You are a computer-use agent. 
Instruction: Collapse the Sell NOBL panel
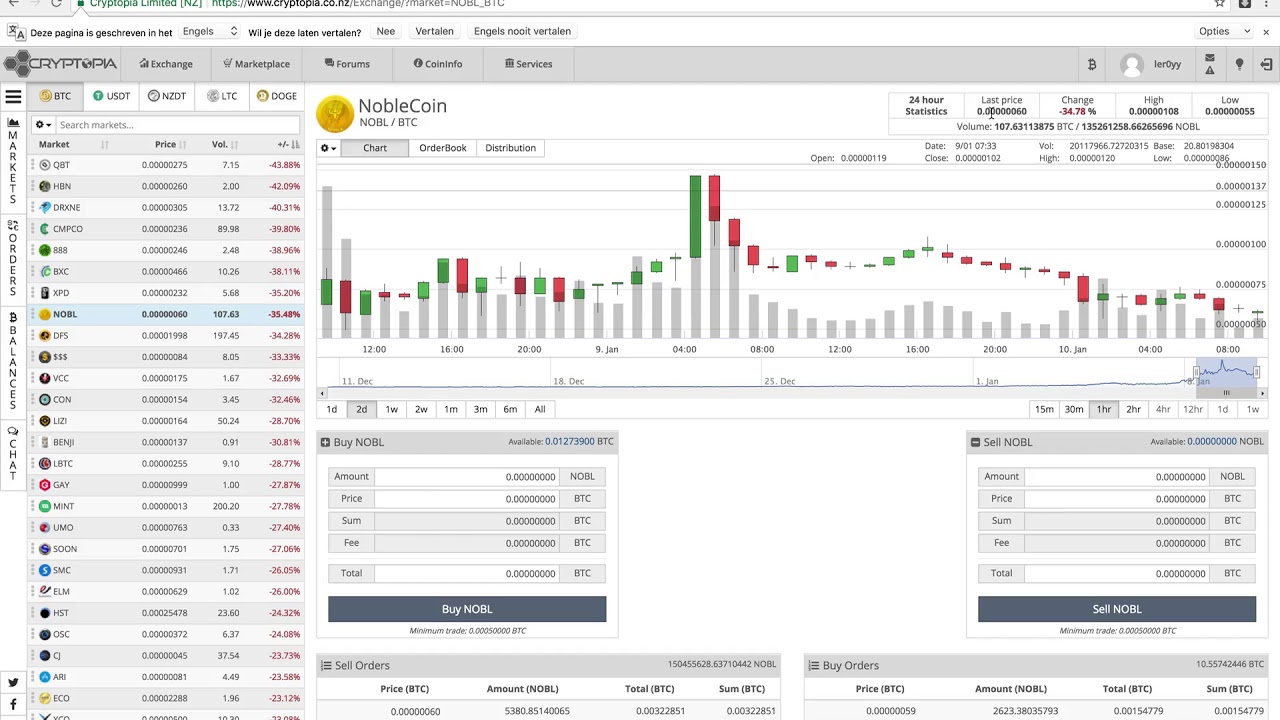[x=975, y=442]
